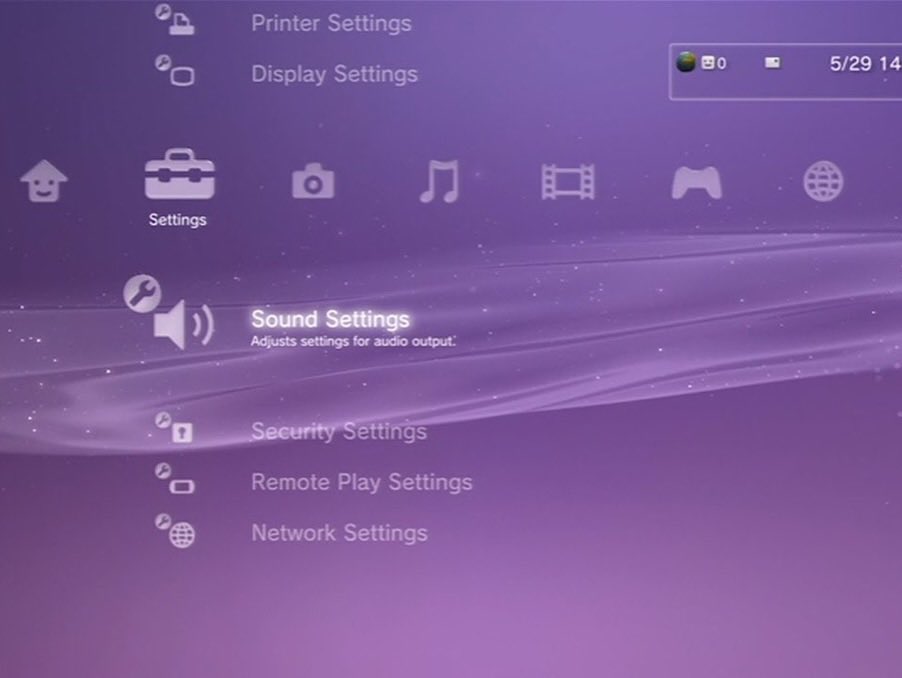The image size is (902, 678).
Task: Open Printer Settings
Action: pyautogui.click(x=331, y=23)
